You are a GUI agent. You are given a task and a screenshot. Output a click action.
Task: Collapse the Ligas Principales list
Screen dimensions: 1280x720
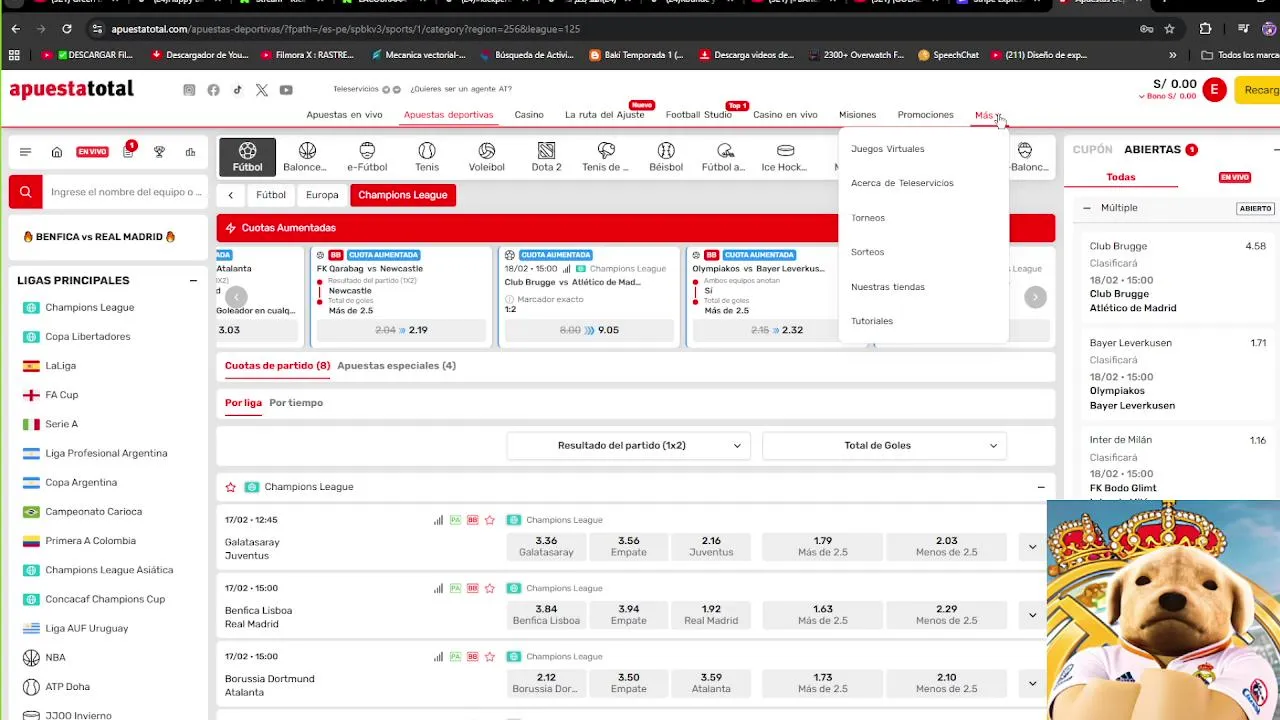pyautogui.click(x=193, y=281)
